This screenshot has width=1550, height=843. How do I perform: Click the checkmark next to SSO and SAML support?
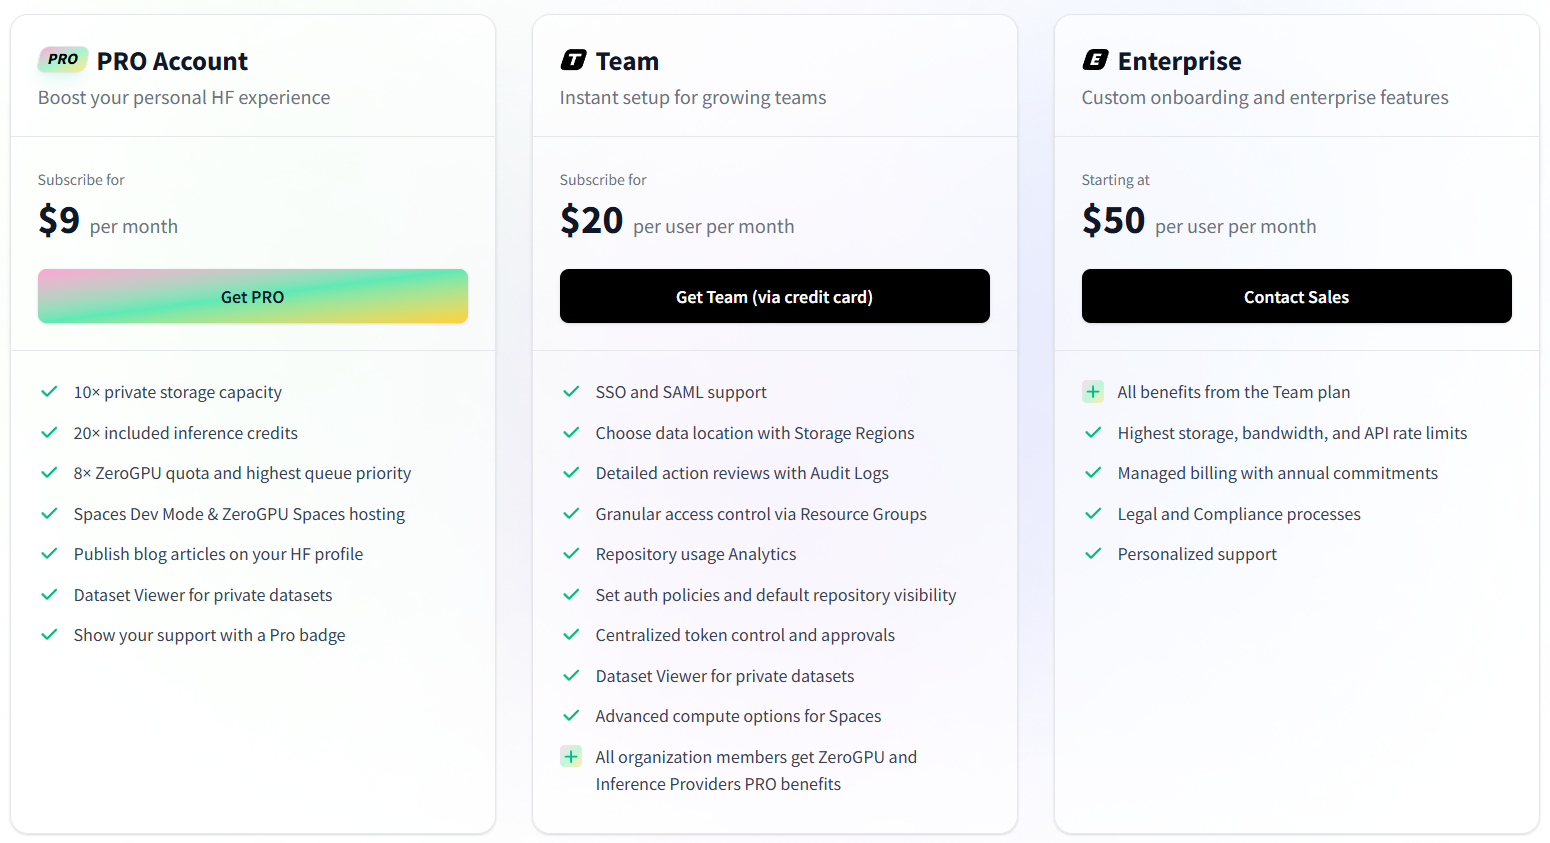(x=571, y=392)
